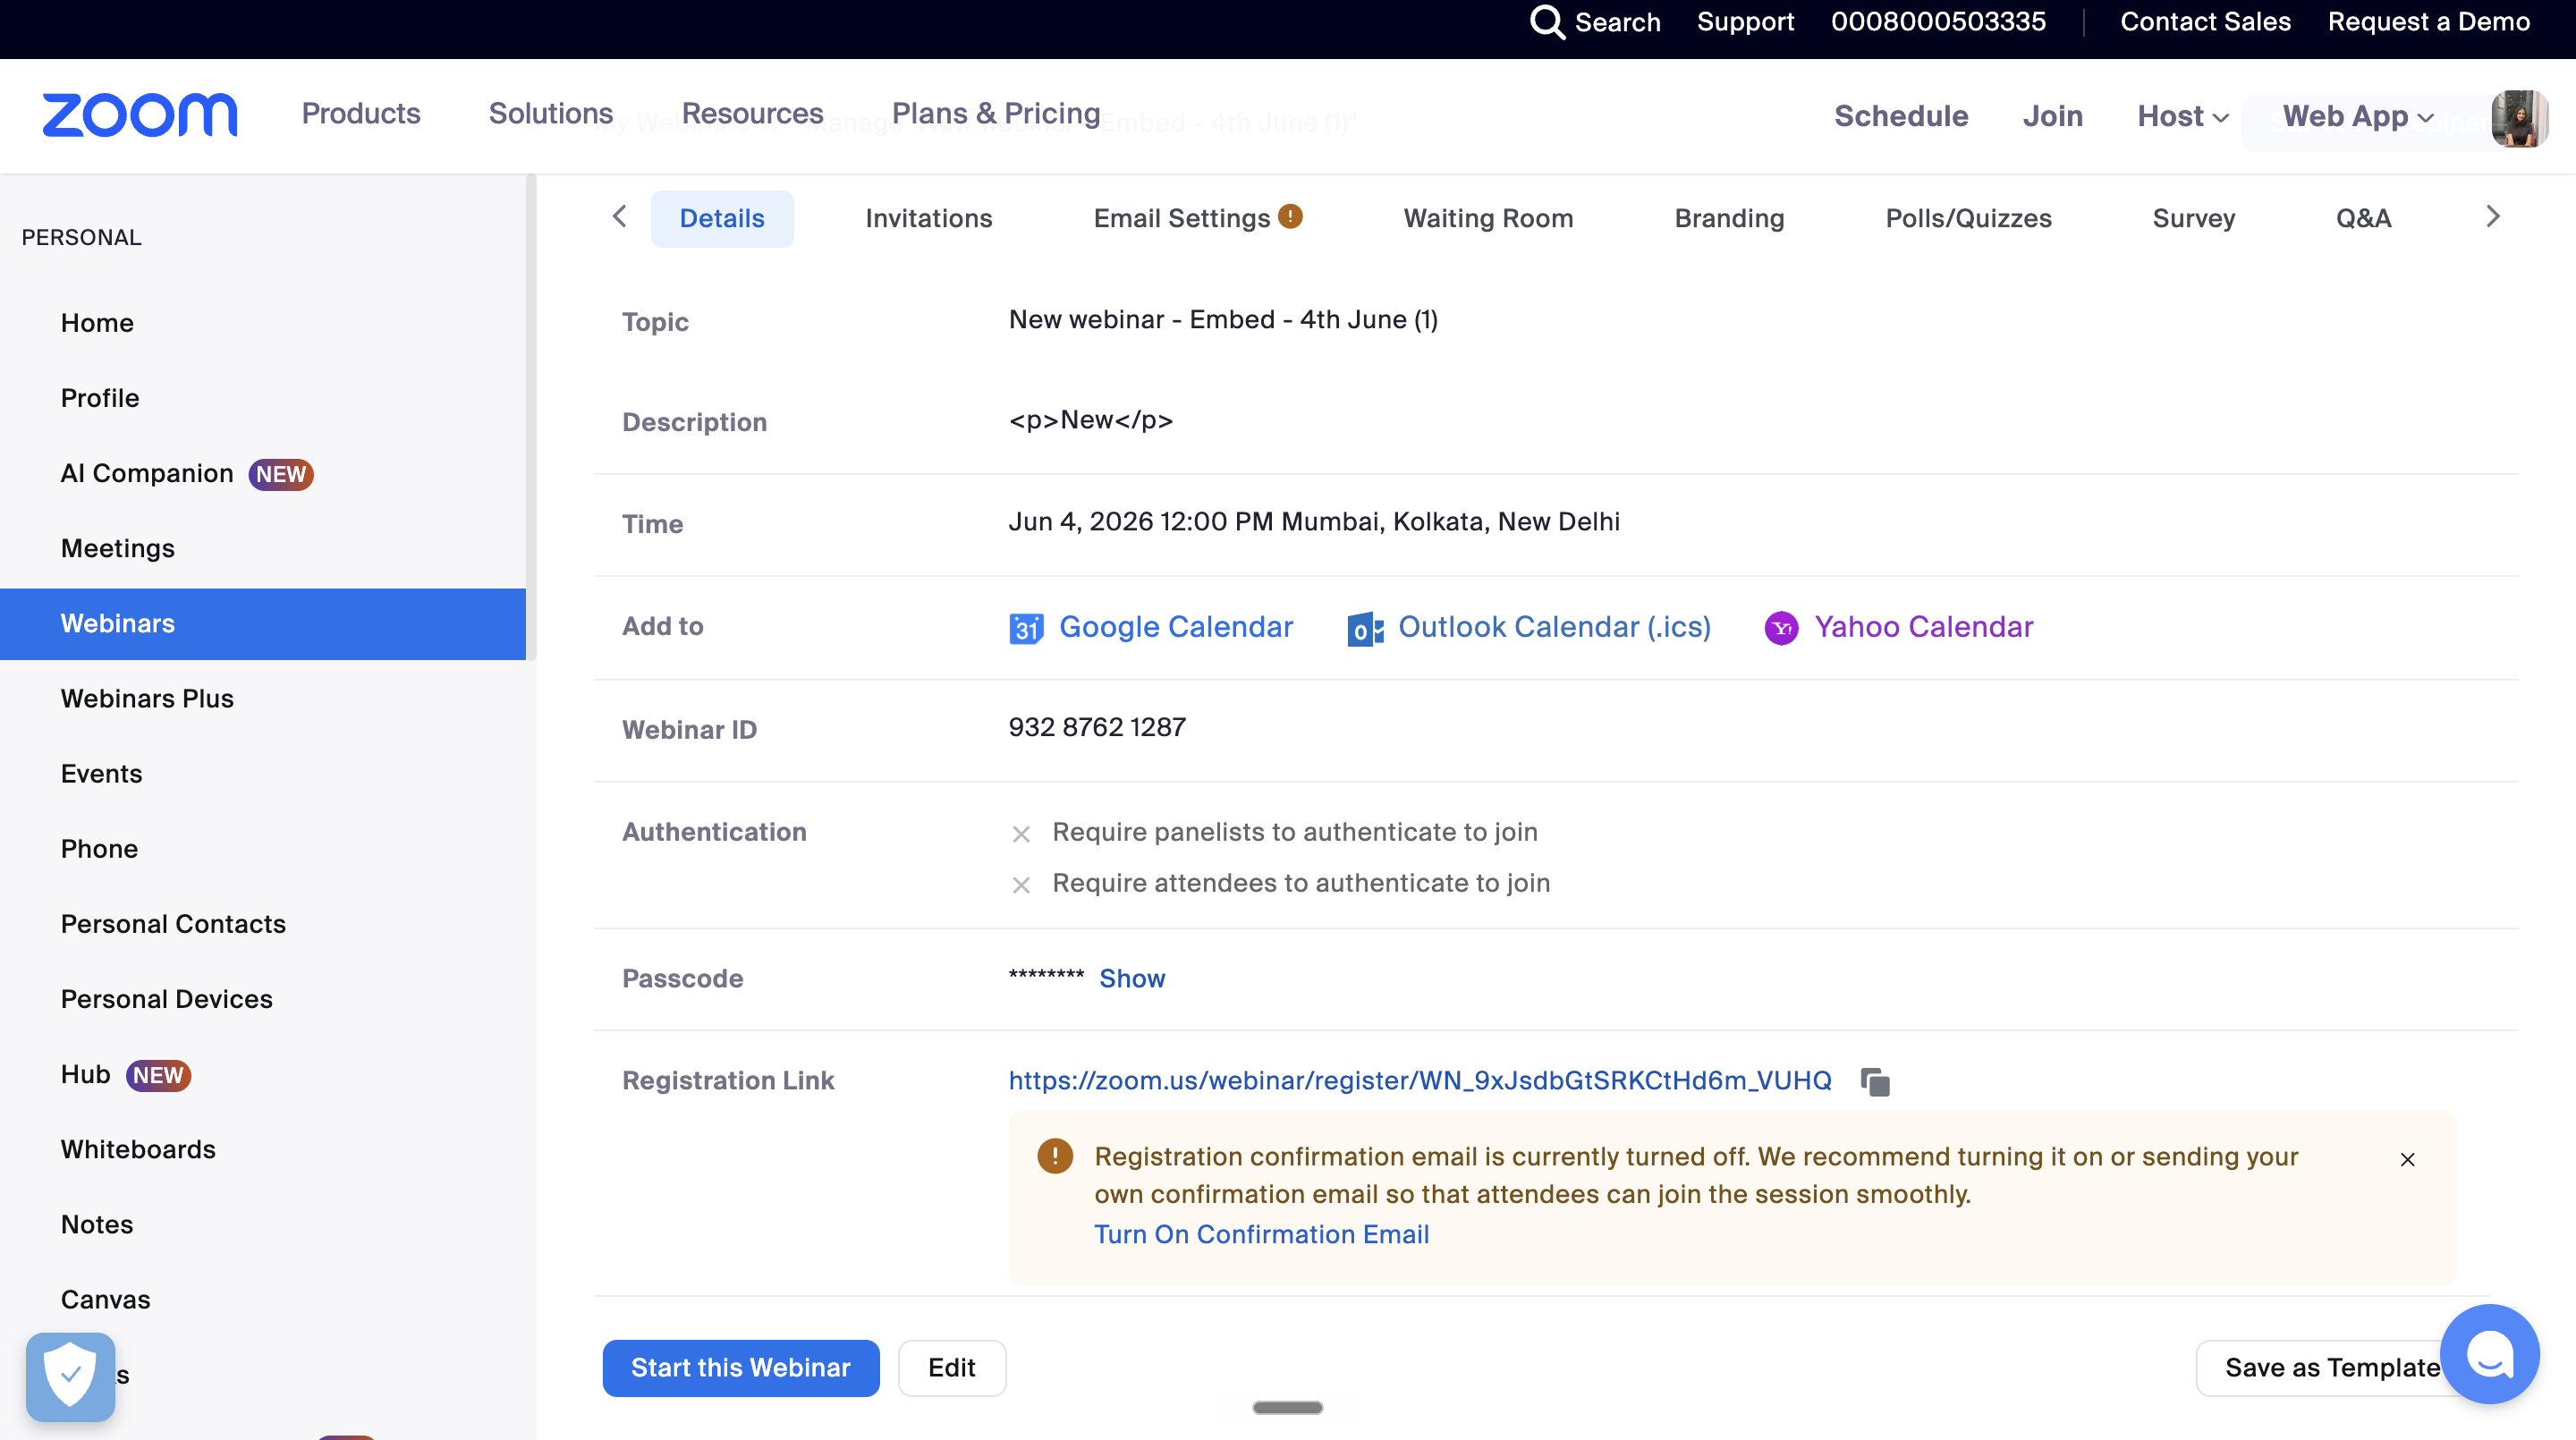Click Turn On Confirmation Email

click(1262, 1234)
